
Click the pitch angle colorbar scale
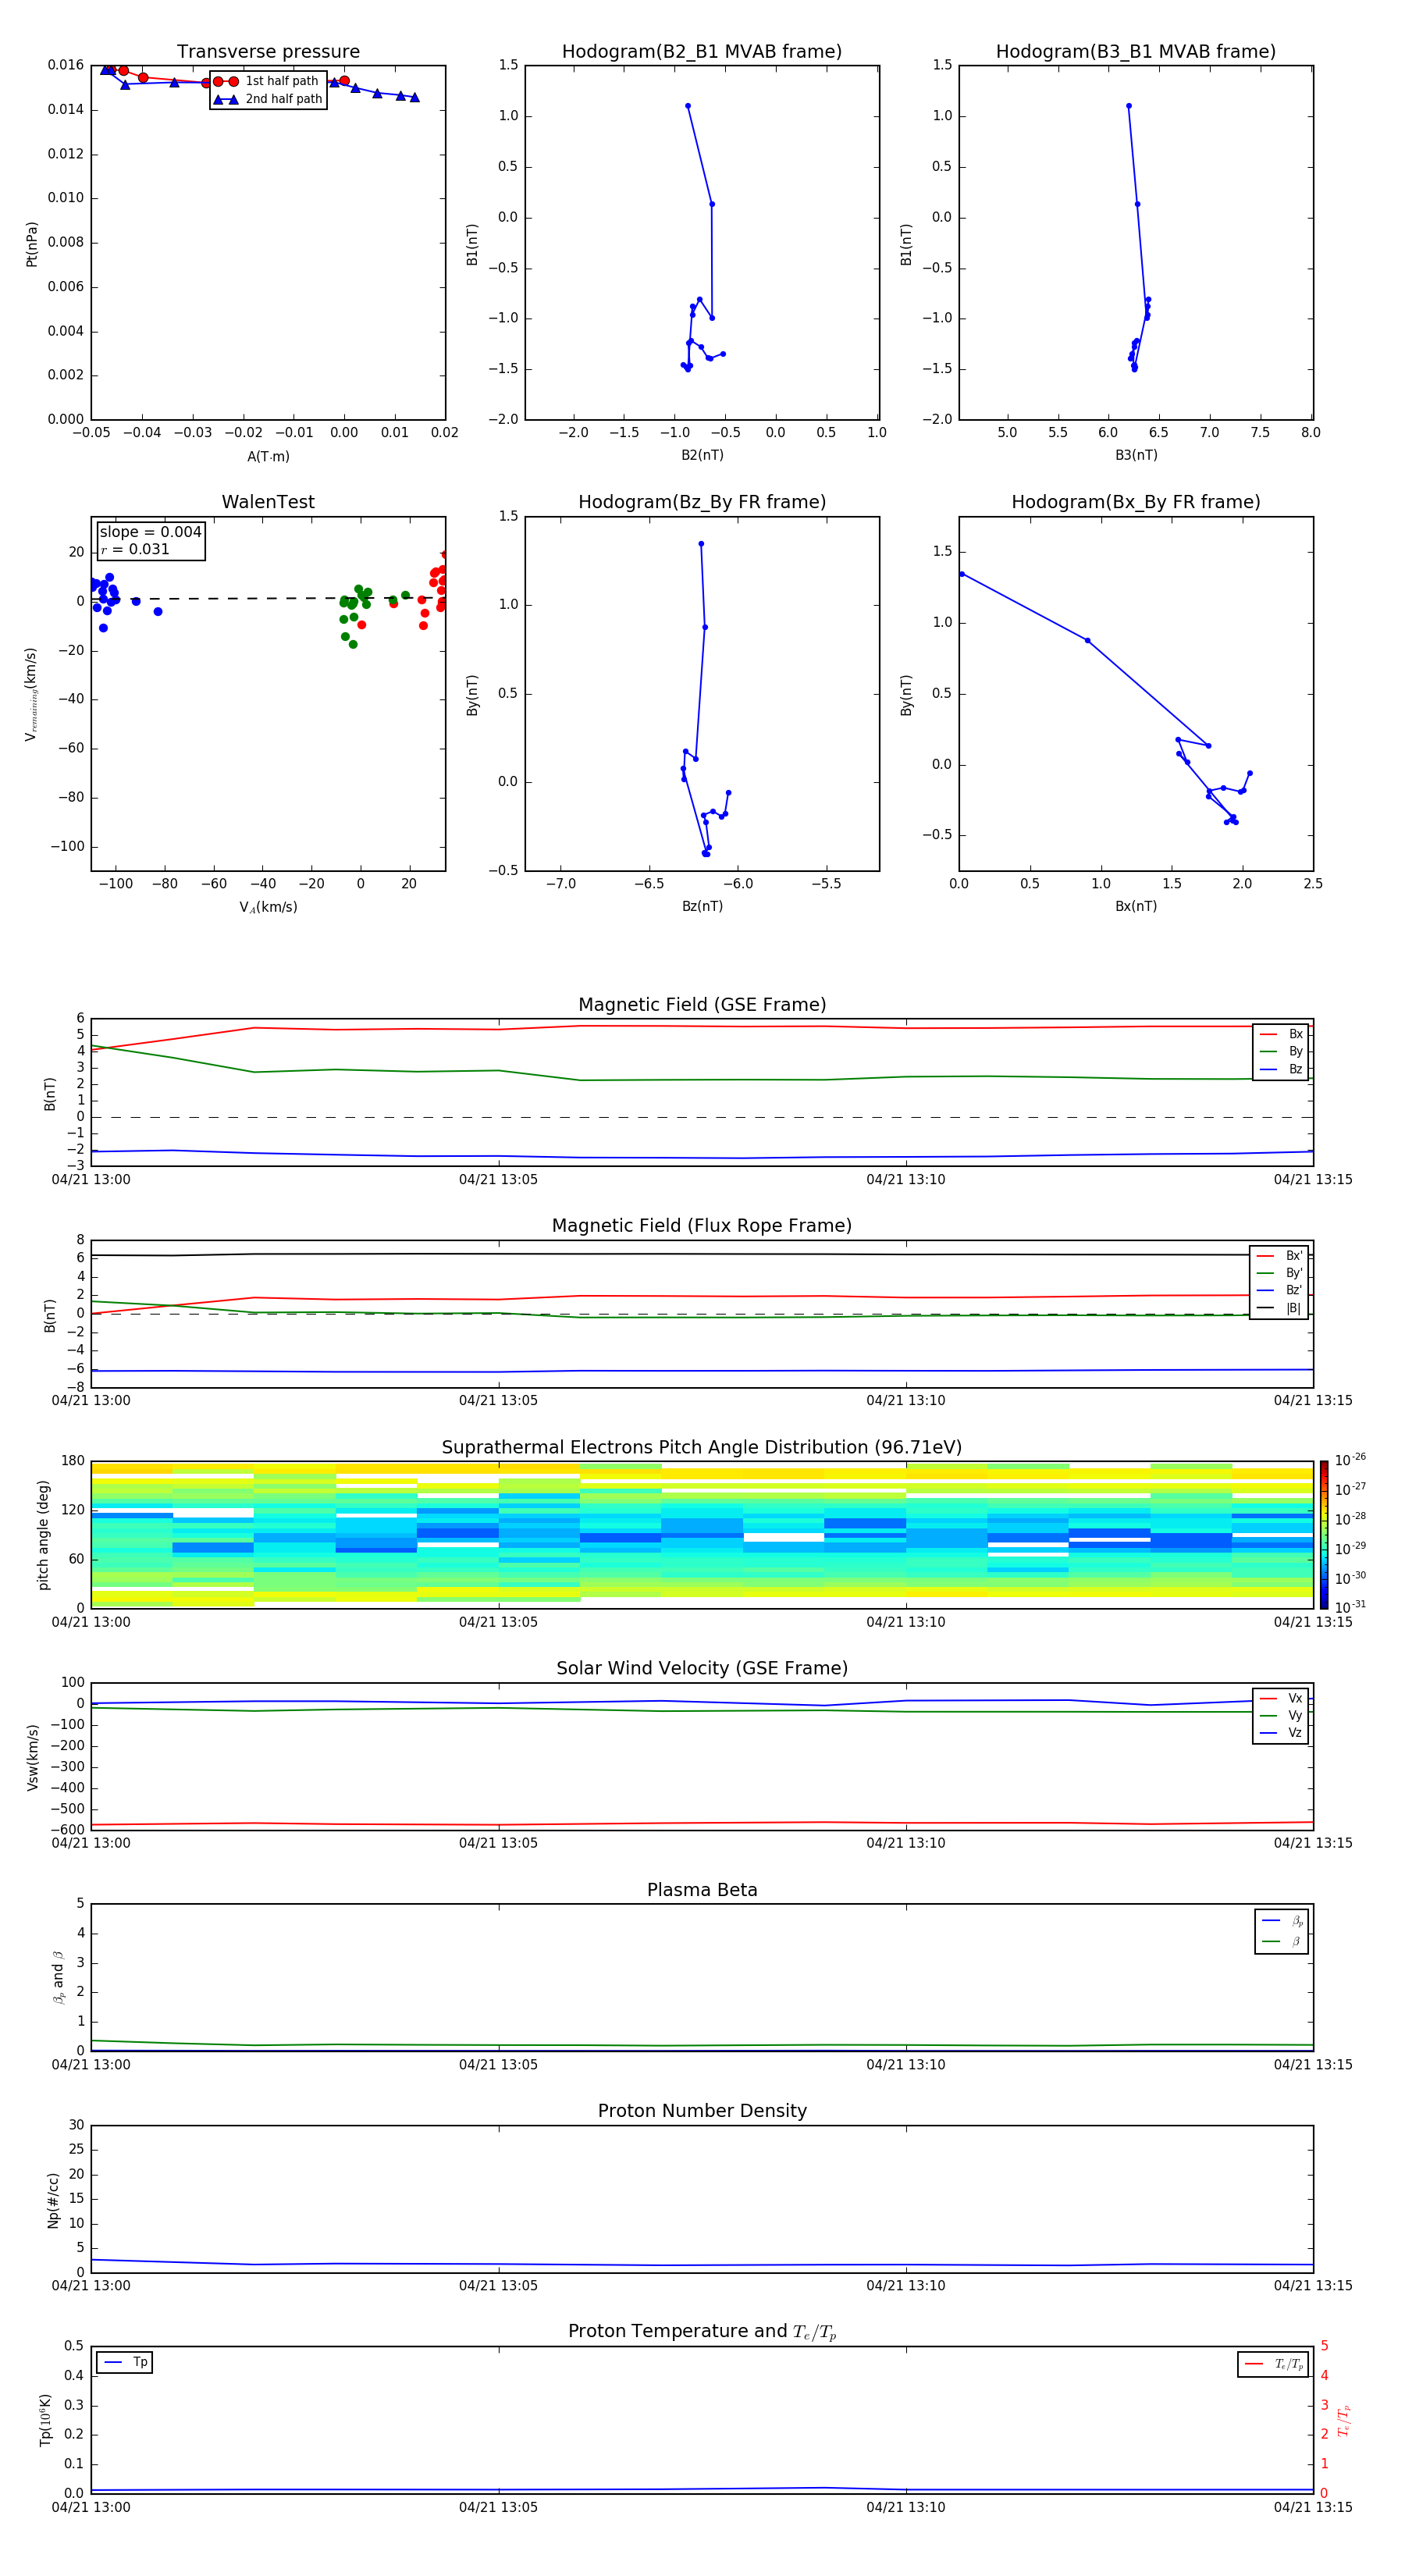(x=1323, y=1535)
